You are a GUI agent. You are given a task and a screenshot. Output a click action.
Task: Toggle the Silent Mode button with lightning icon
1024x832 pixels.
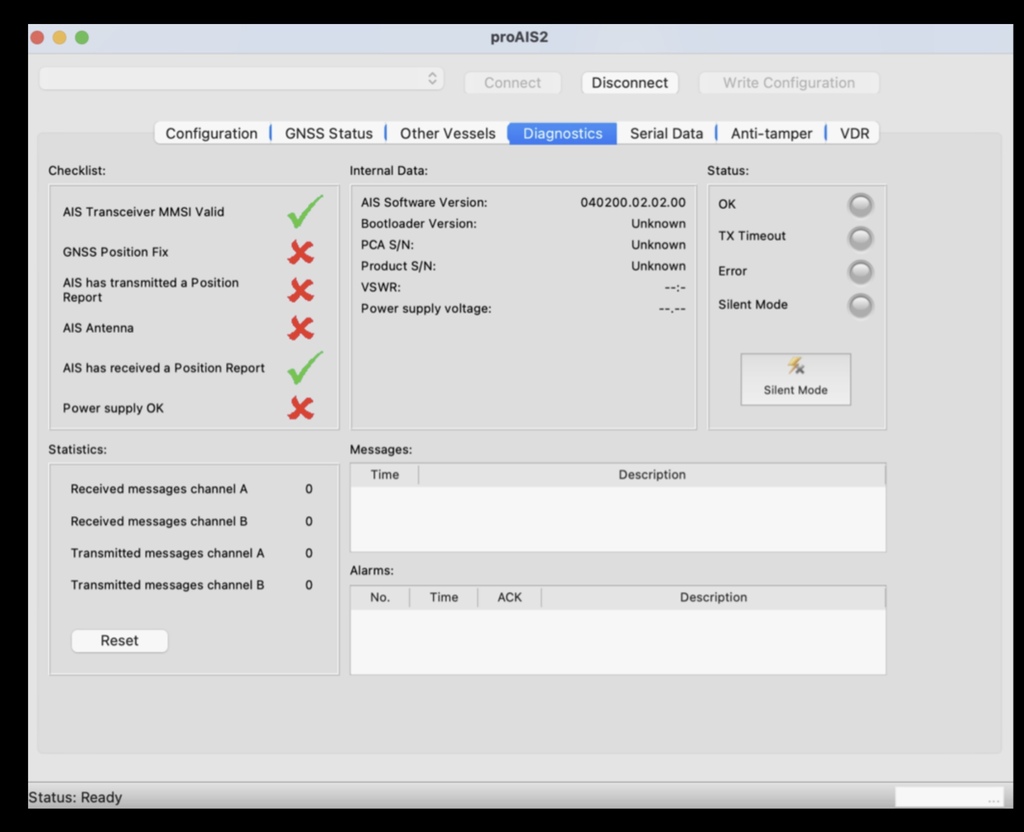tap(795, 379)
